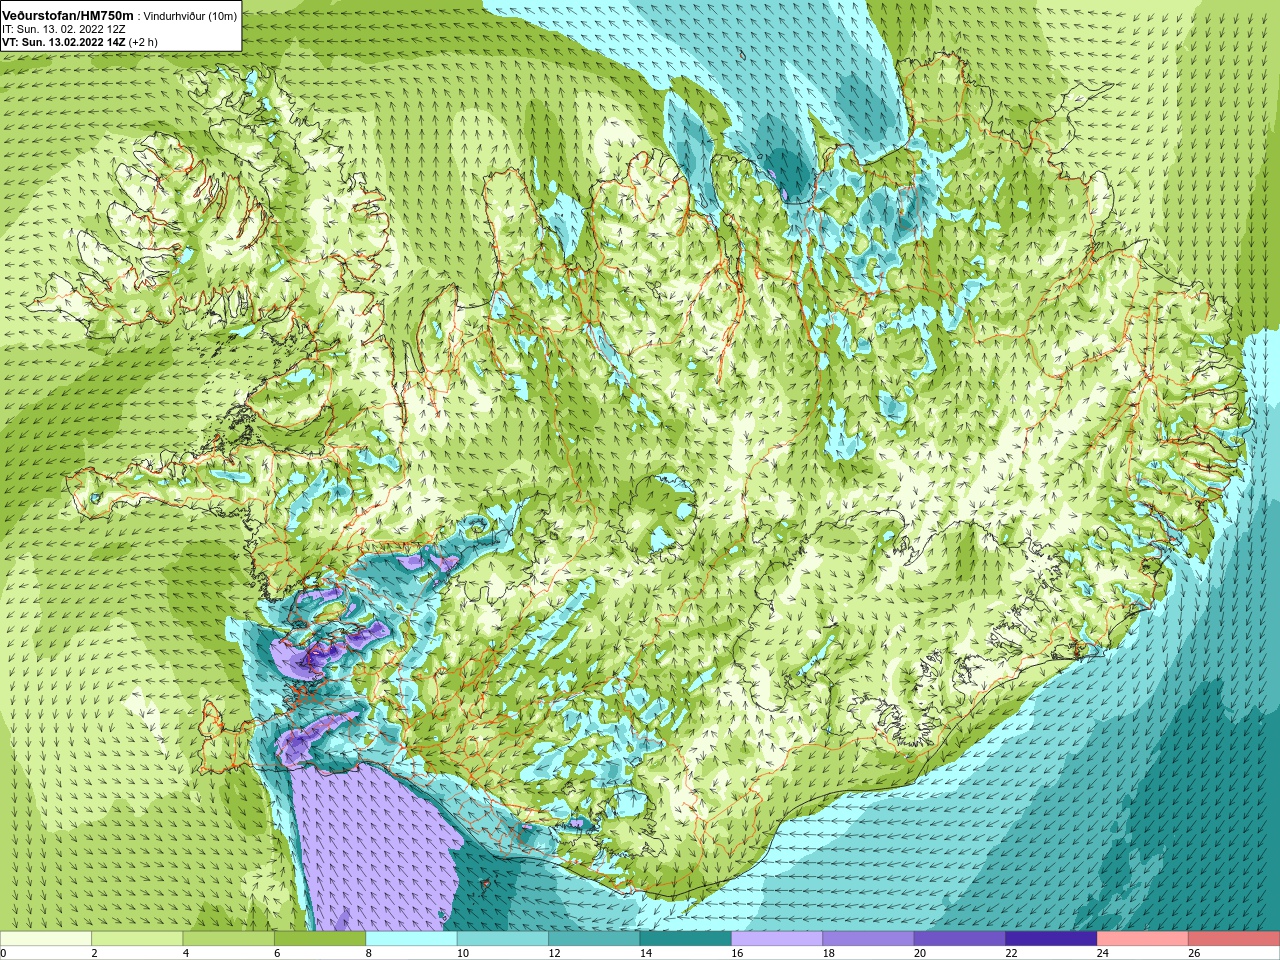Viewport: 1280px width, 960px height.
Task: Select the salmon red above-26 legend swatch
Action: coord(1234,939)
